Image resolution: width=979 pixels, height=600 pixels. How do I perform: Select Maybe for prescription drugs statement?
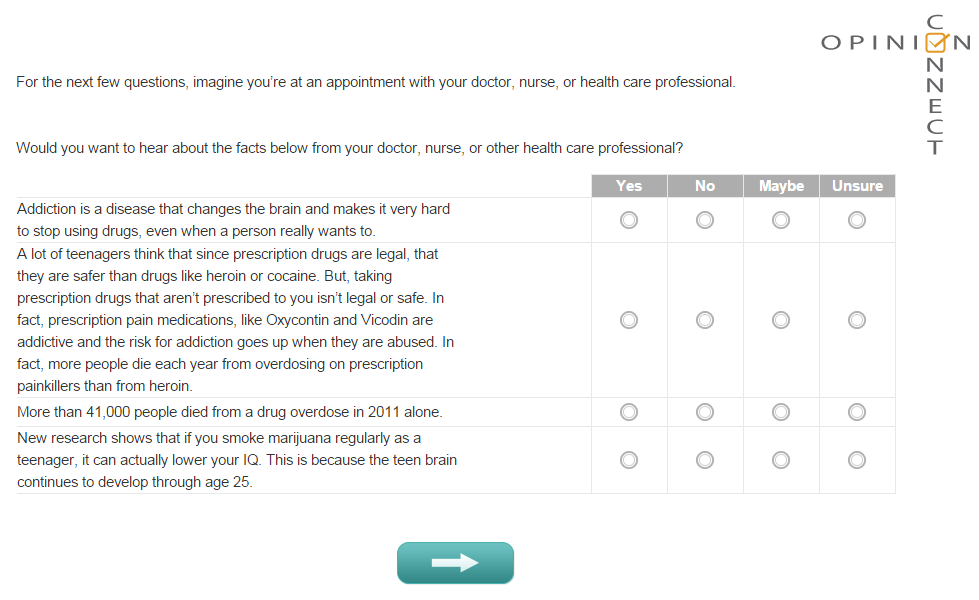click(781, 320)
